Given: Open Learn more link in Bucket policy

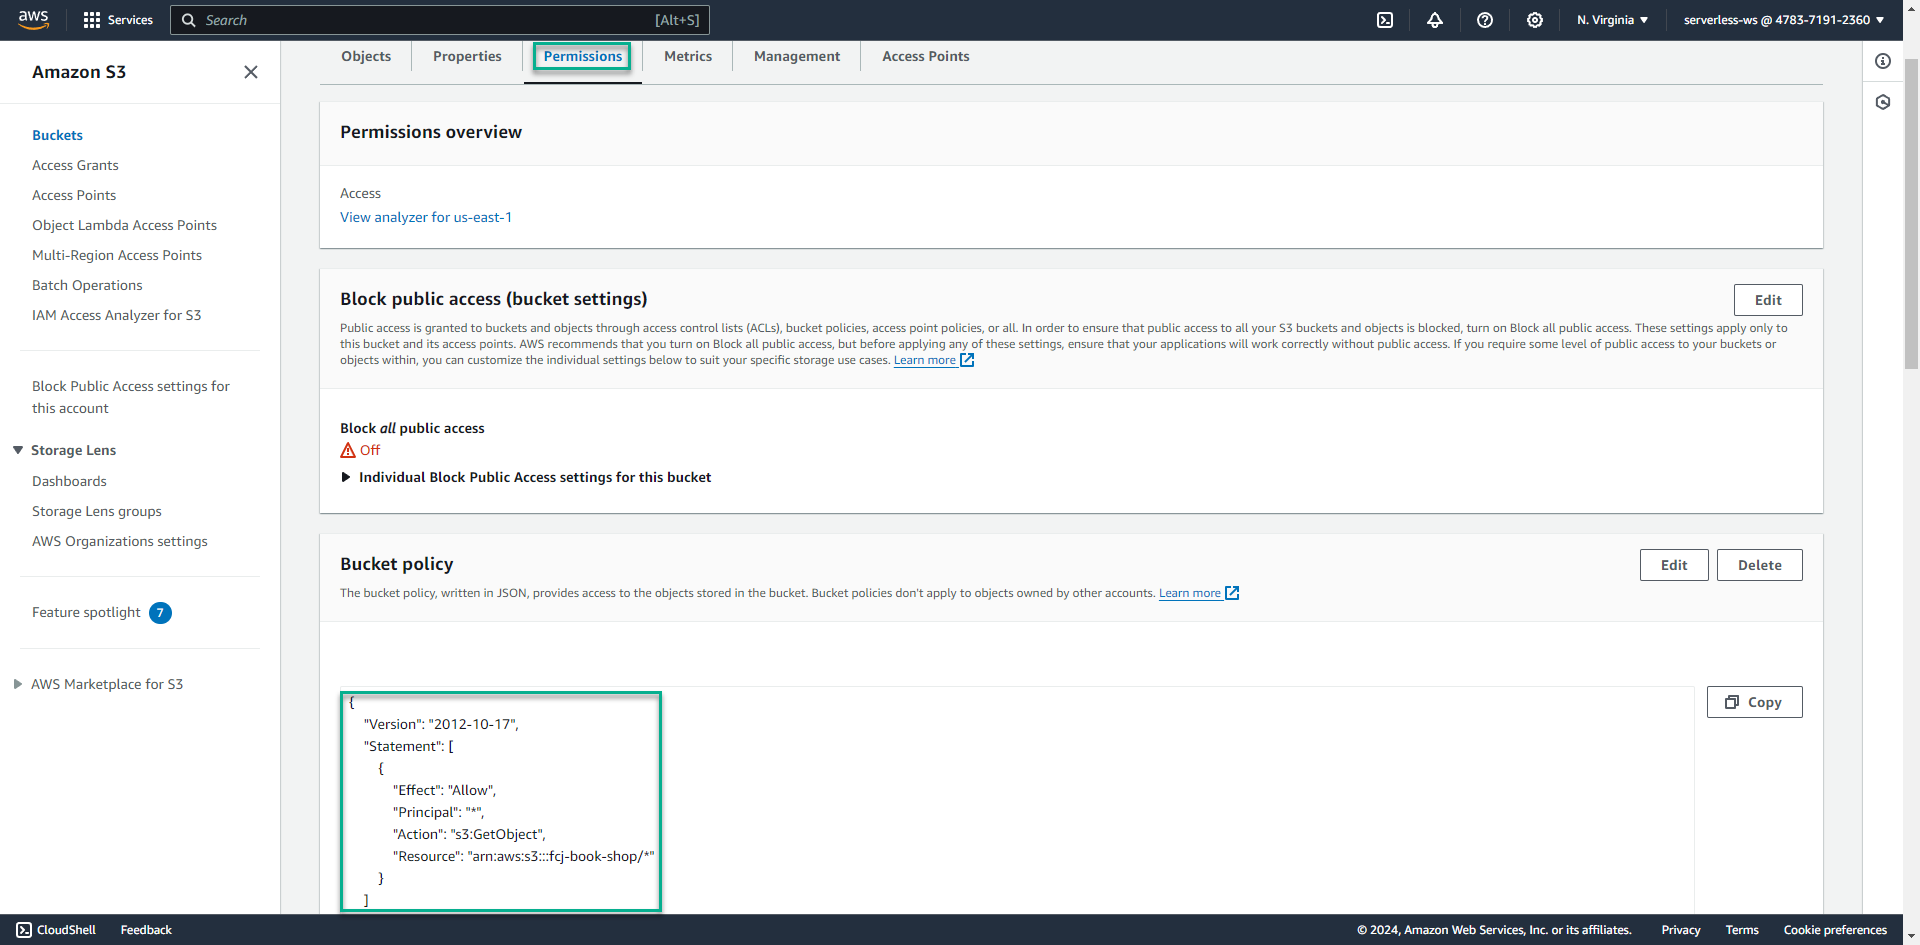Looking at the screenshot, I should tap(1190, 593).
